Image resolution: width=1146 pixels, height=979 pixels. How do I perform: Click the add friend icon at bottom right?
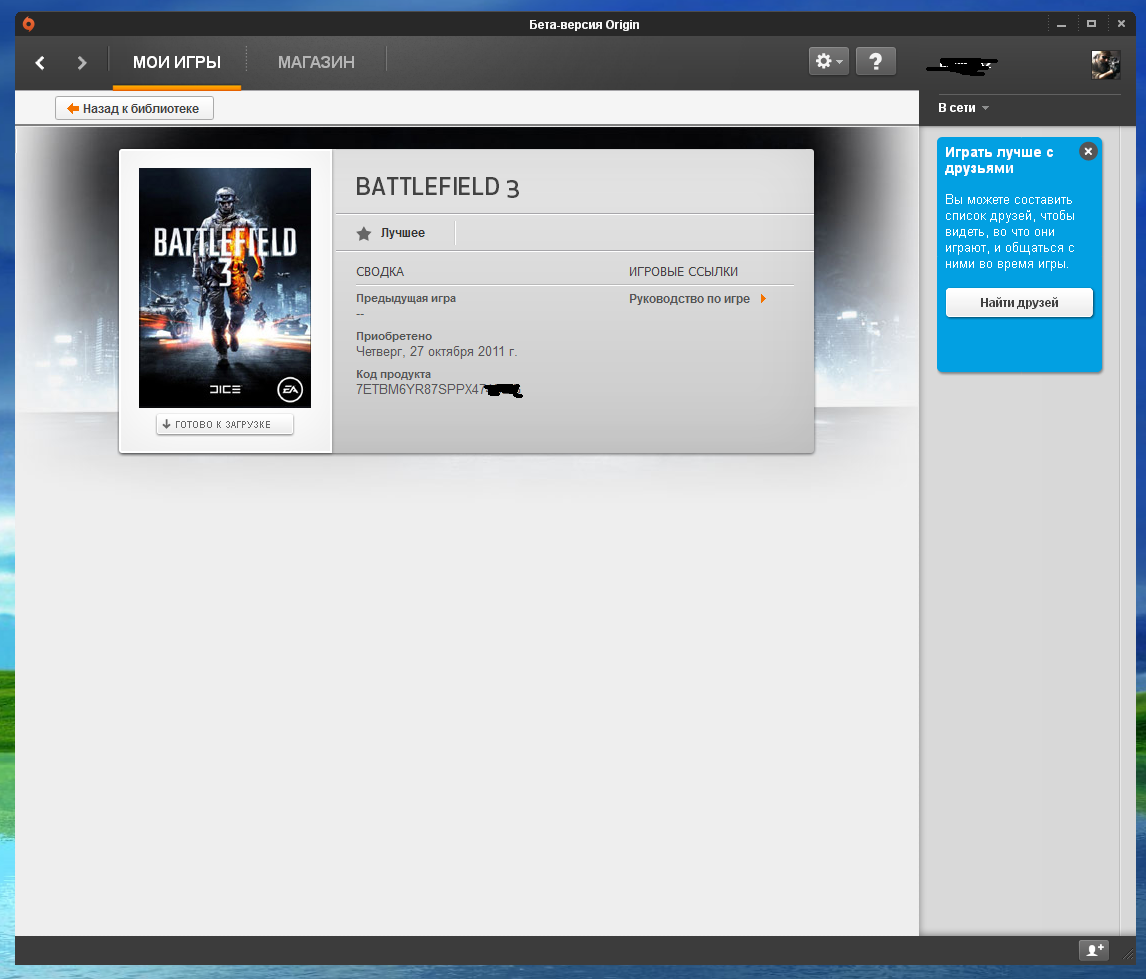pyautogui.click(x=1093, y=950)
